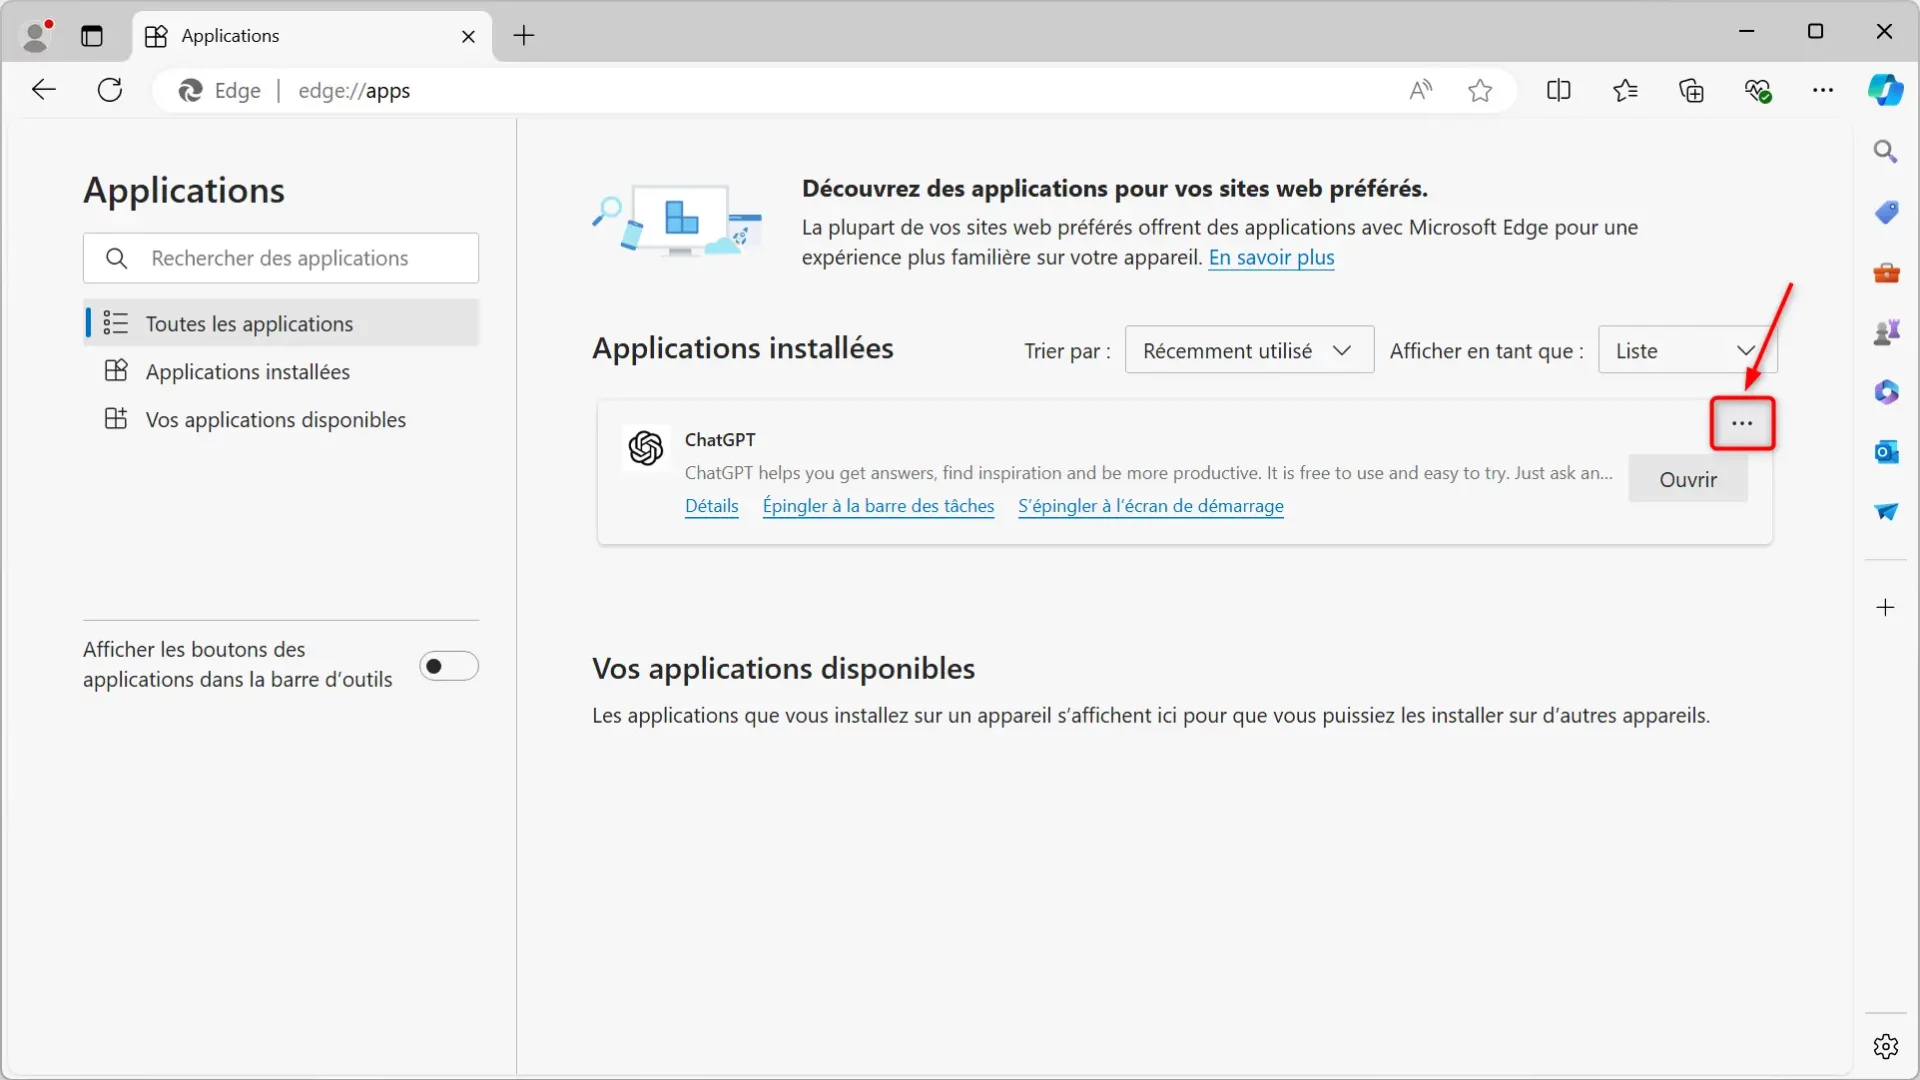1920x1080 pixels.
Task: Refresh the page
Action: point(110,90)
